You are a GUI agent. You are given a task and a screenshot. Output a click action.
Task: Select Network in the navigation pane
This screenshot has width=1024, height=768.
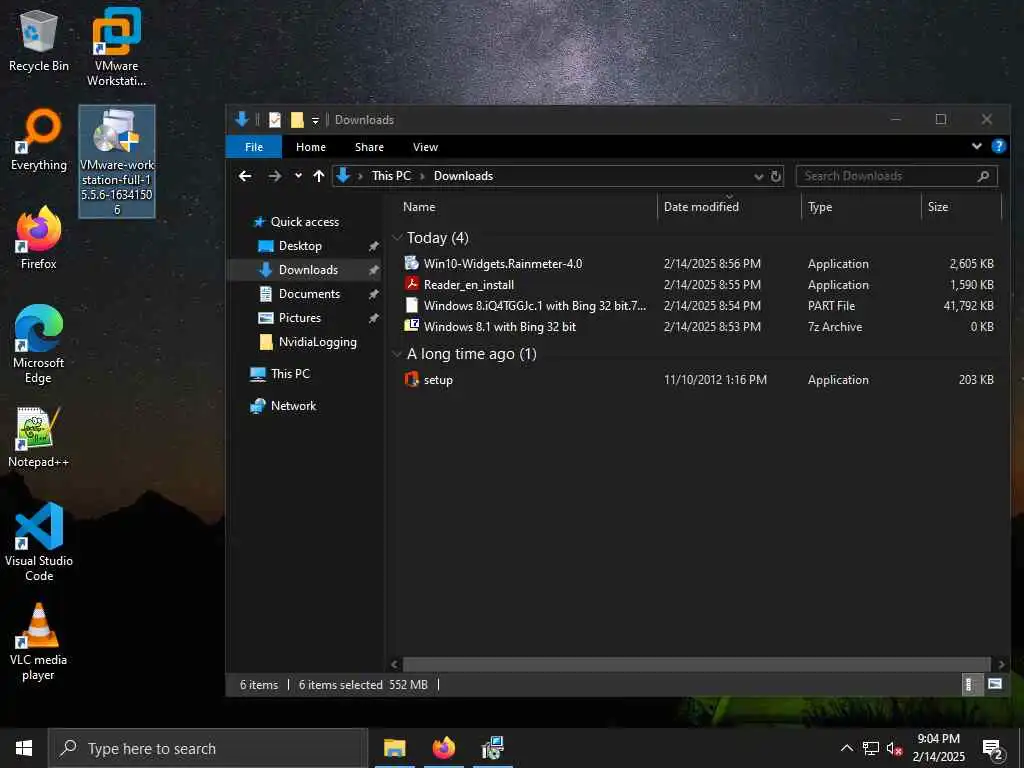293,406
